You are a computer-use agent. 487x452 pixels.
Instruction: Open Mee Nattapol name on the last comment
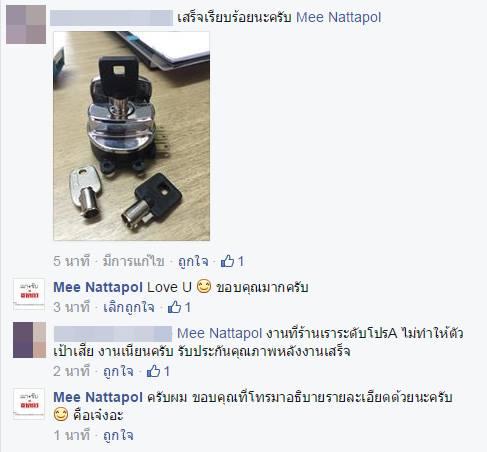click(x=98, y=397)
